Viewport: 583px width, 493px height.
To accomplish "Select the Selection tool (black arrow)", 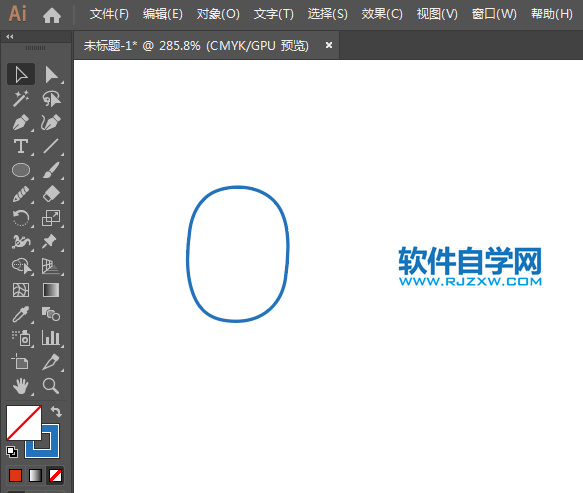I will (x=21, y=74).
